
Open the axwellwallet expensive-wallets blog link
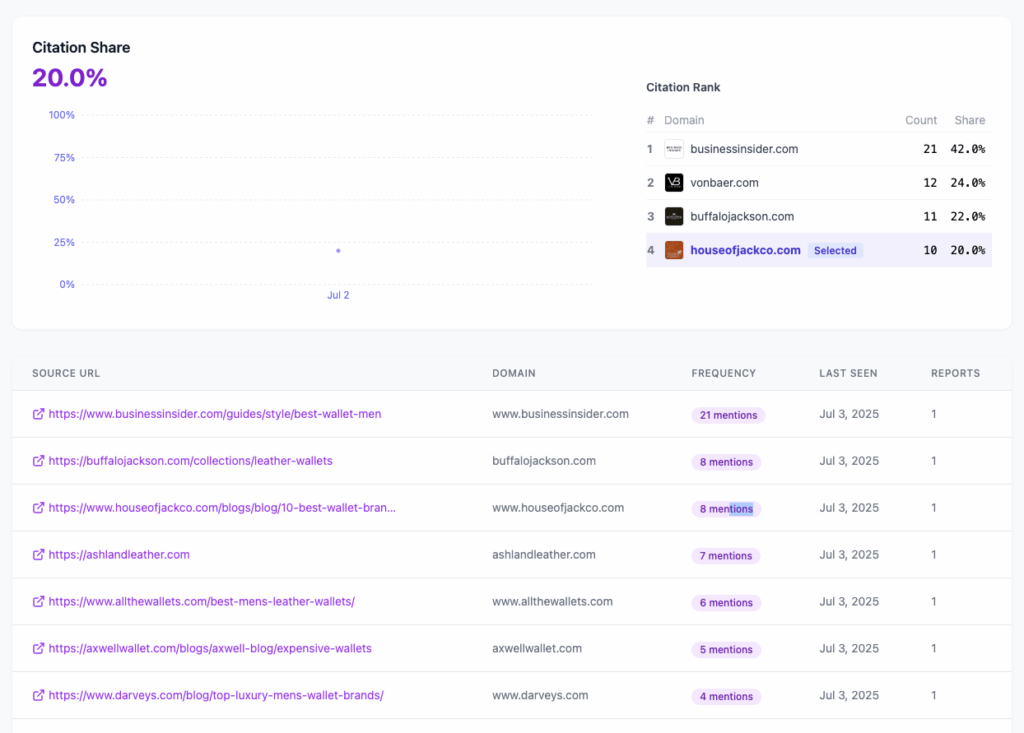(x=210, y=649)
